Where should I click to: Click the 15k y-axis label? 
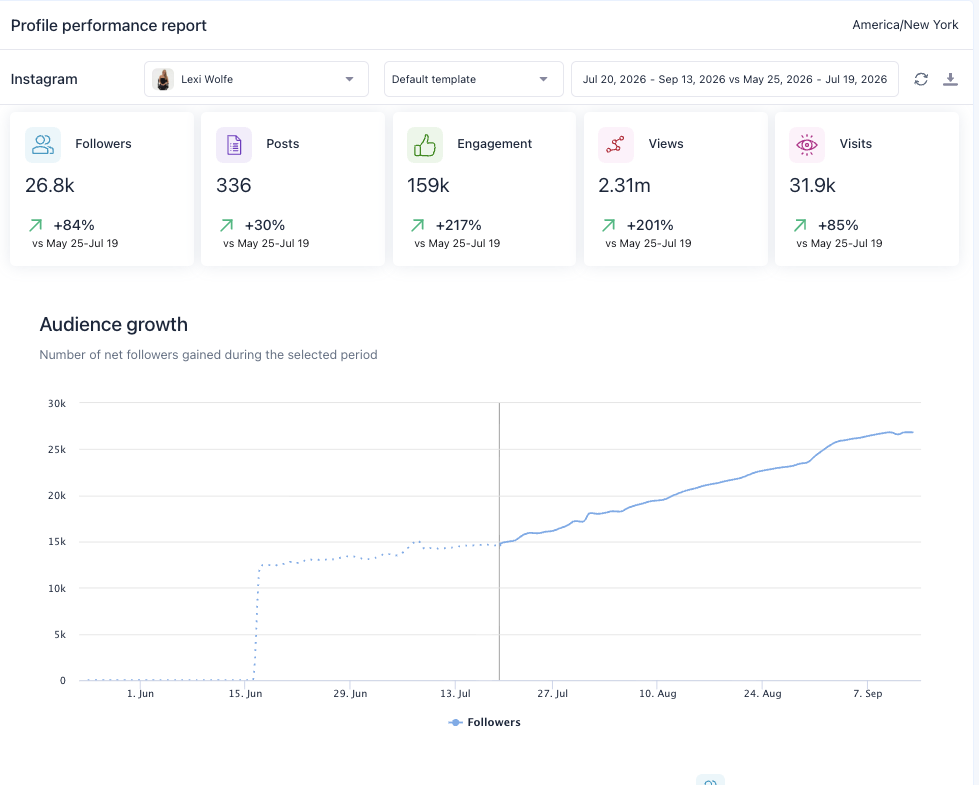(x=57, y=541)
